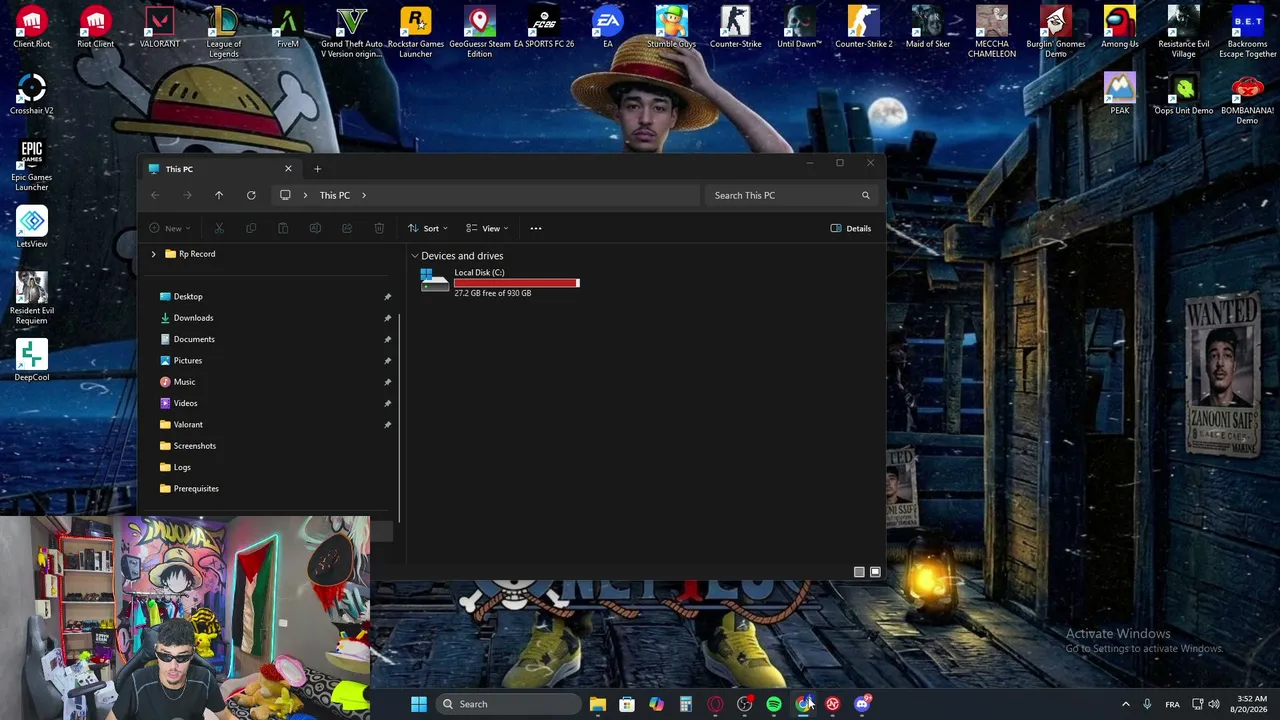
Task: Click the taskbar Search box
Action: click(x=510, y=704)
